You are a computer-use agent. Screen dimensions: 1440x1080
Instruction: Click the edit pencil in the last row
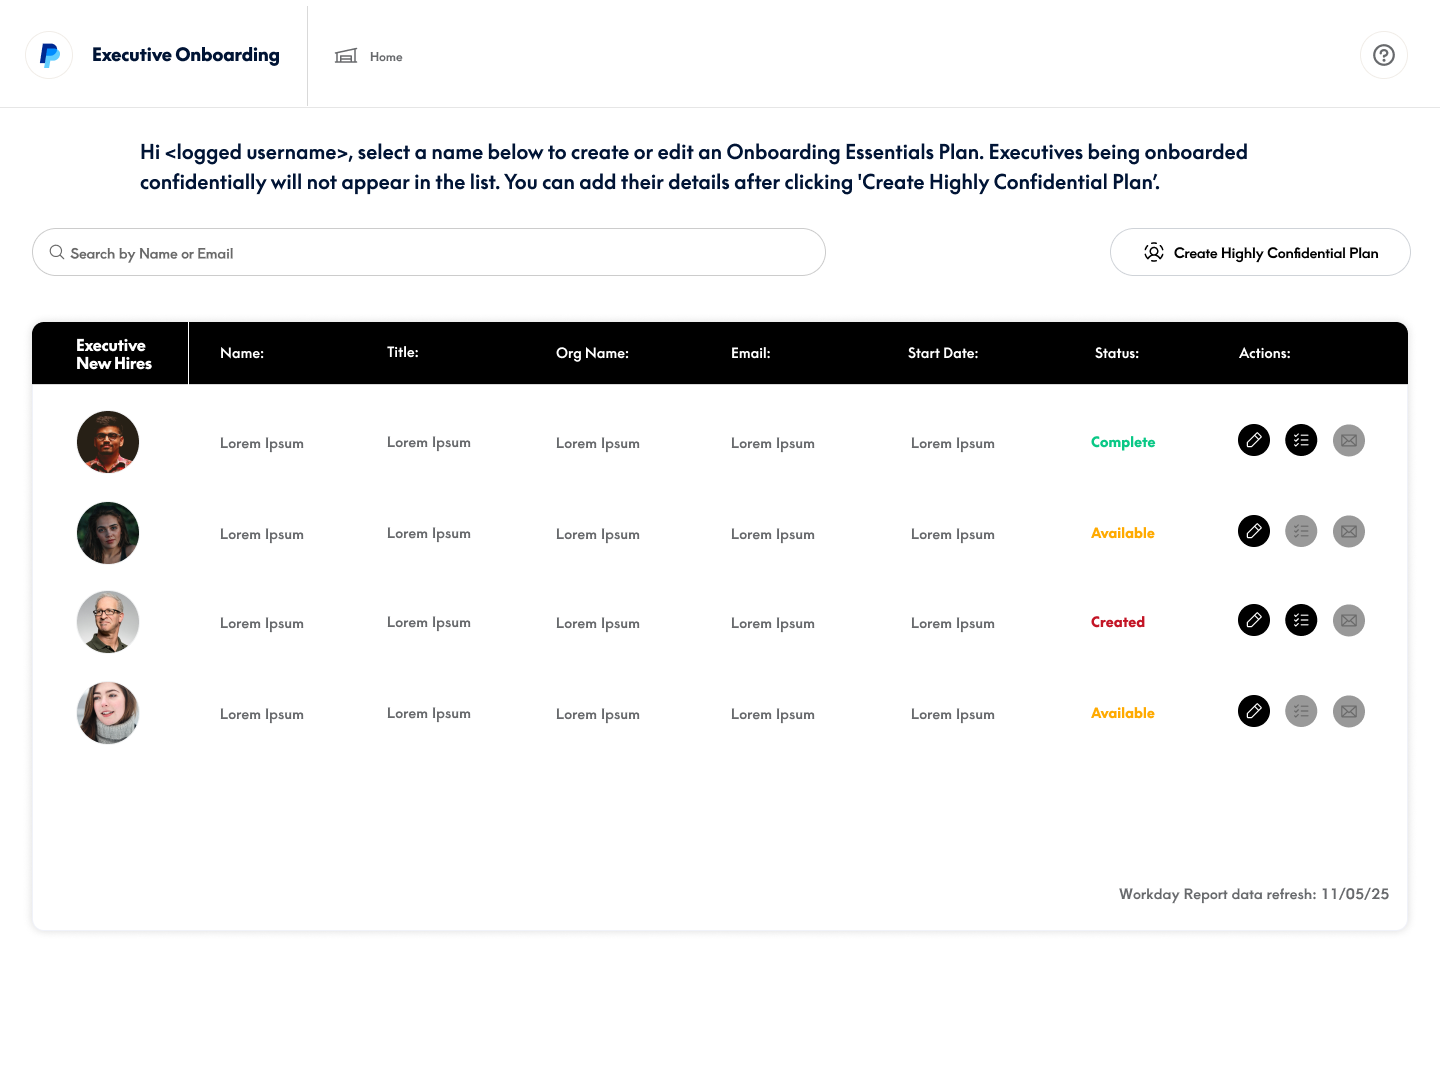click(x=1254, y=711)
